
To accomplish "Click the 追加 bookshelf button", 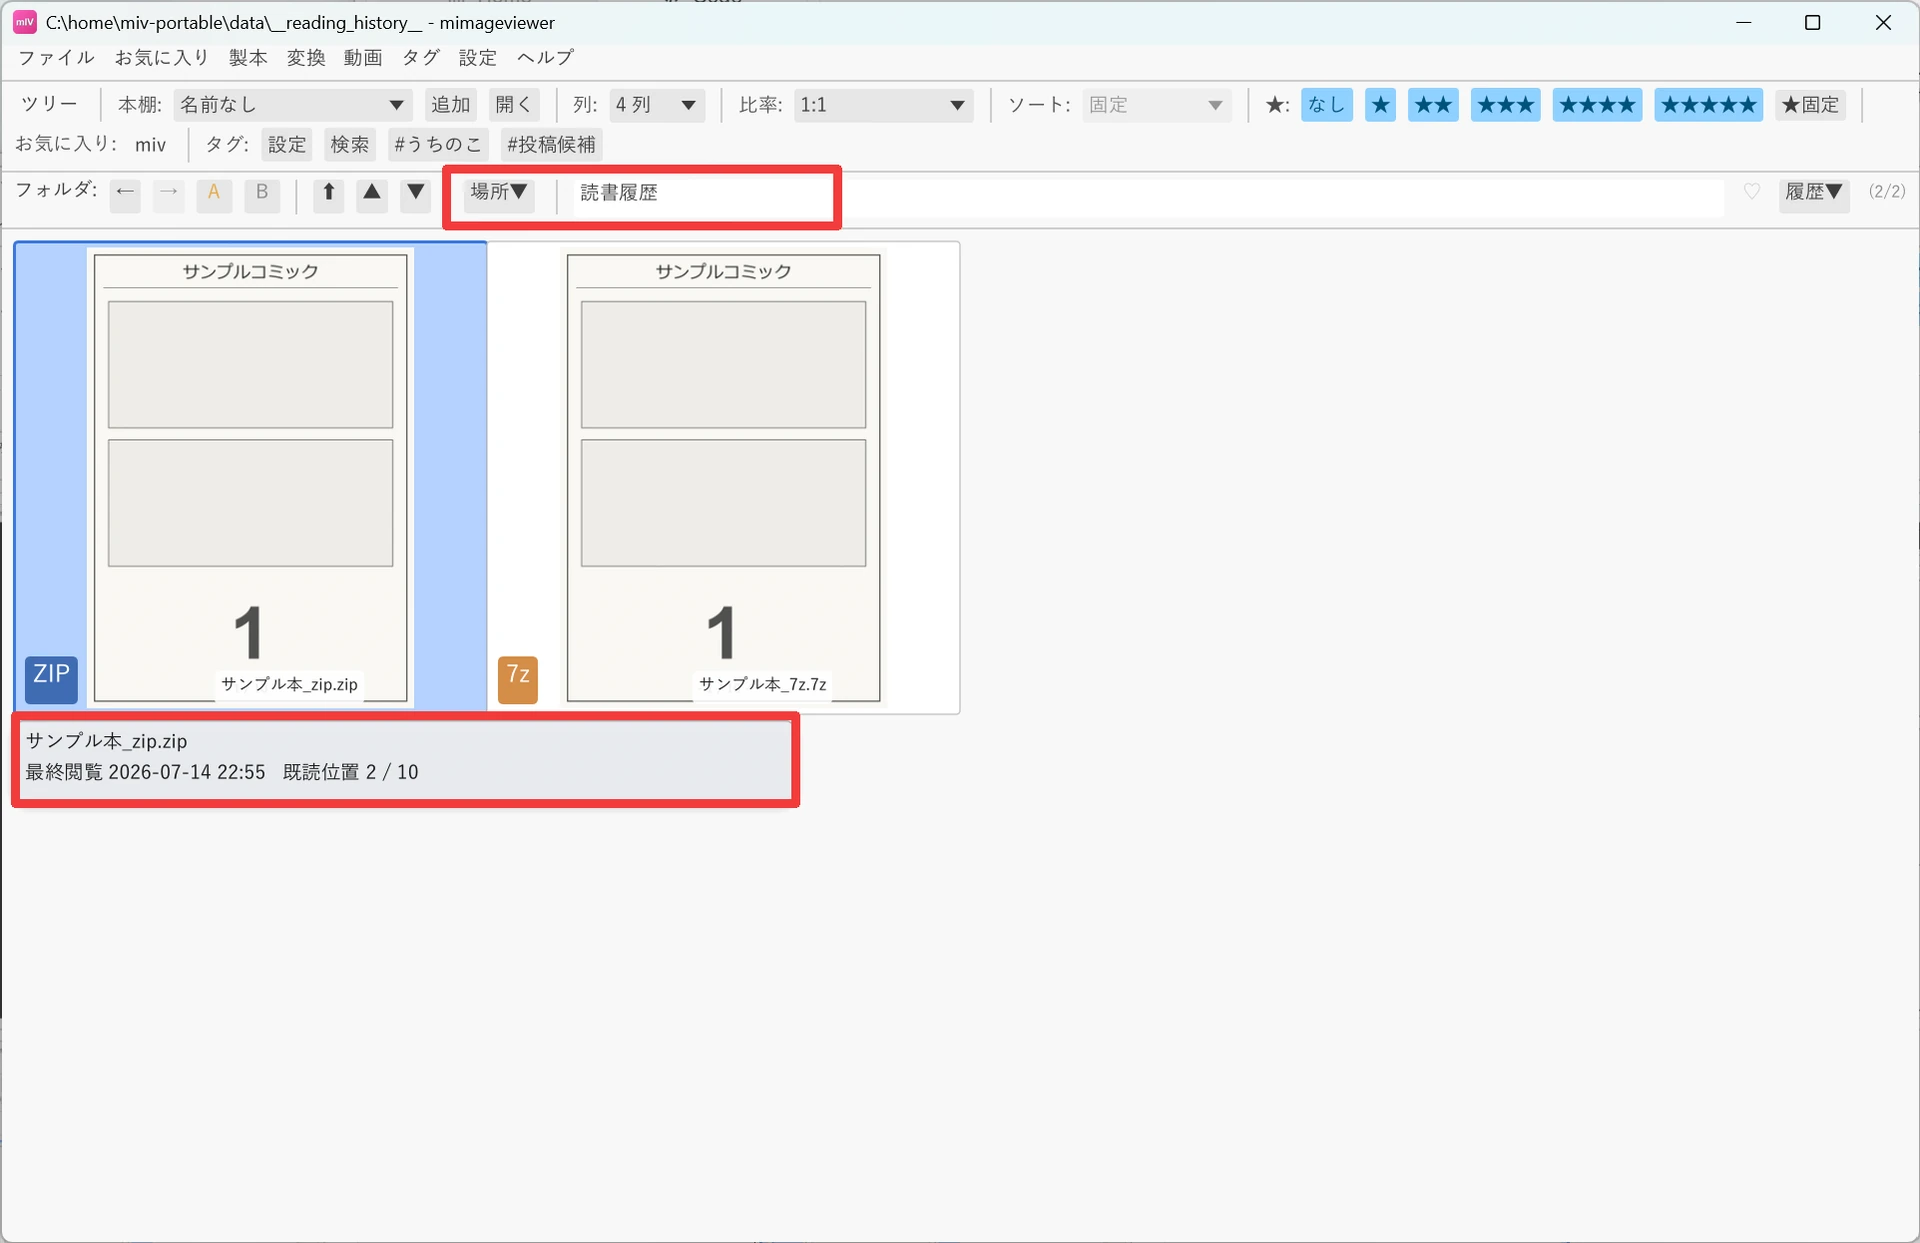I will coord(450,105).
